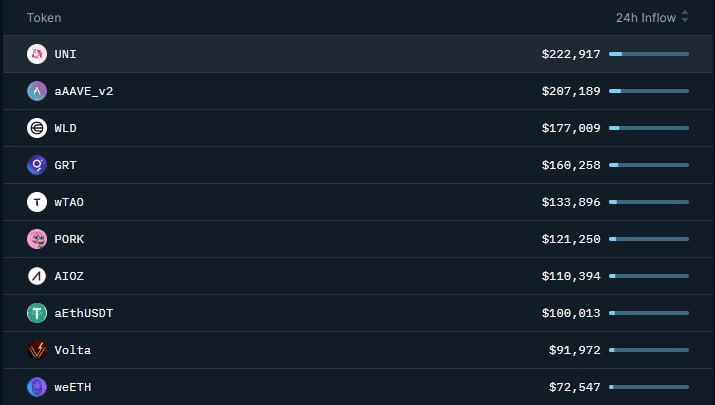Open the Volta token name link

coord(72,350)
